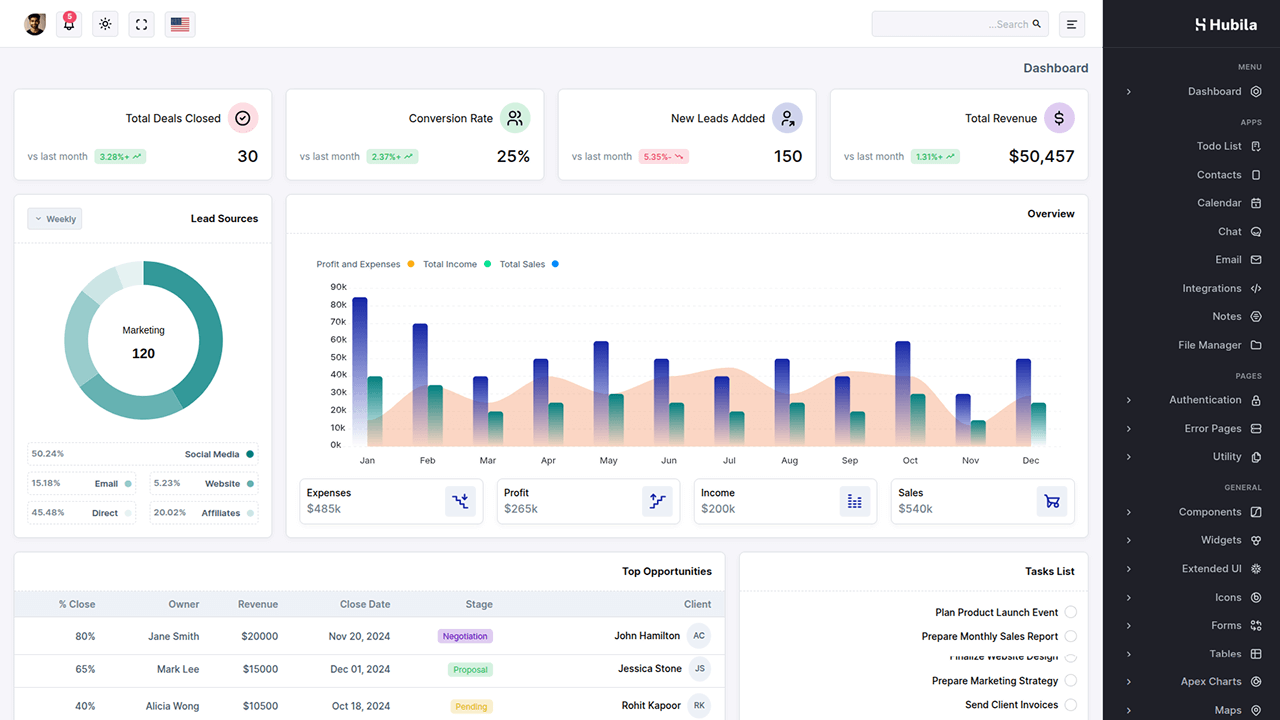Expand the Error Pages submenu chevron
1280x720 pixels.
[x=1129, y=429]
